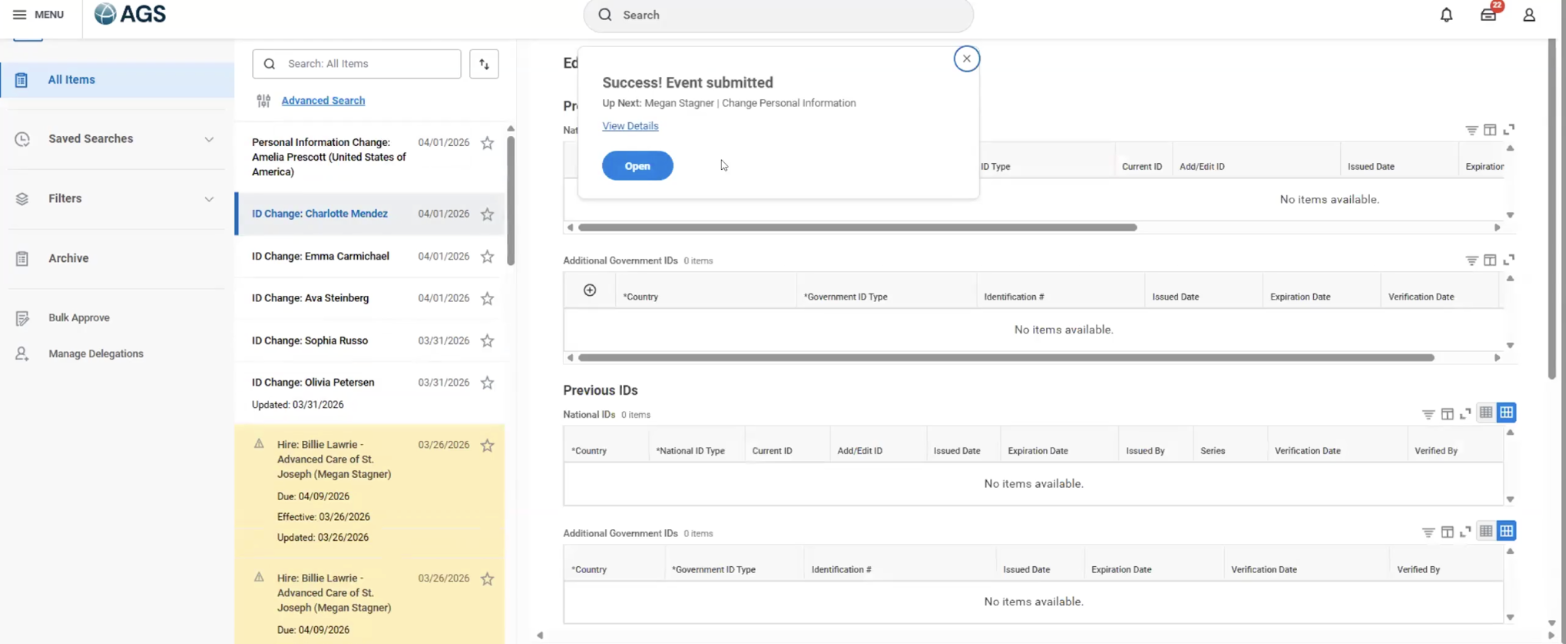Screen dimensions: 1566x644
Task: Click proposed Additional Government IDs horizontal scrollbar
Action: (x=1005, y=358)
